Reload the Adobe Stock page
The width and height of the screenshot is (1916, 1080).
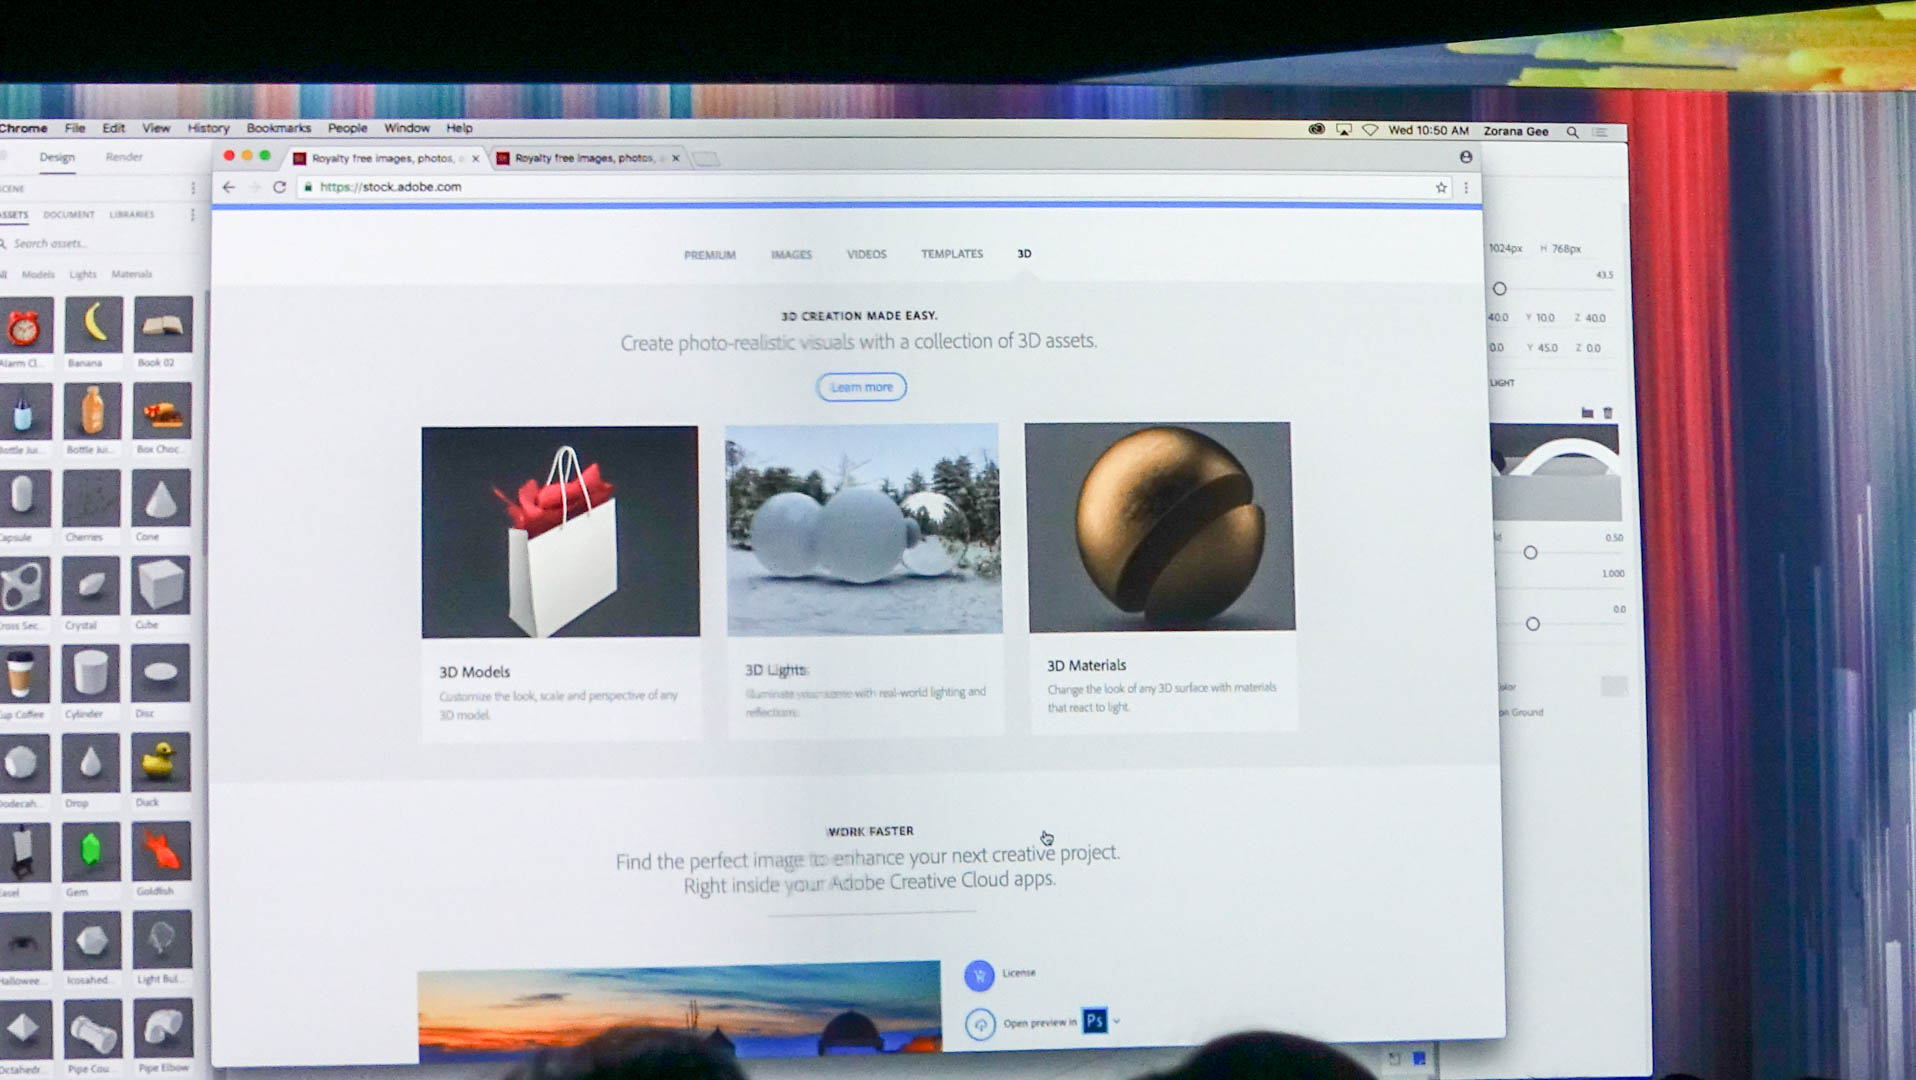click(280, 187)
